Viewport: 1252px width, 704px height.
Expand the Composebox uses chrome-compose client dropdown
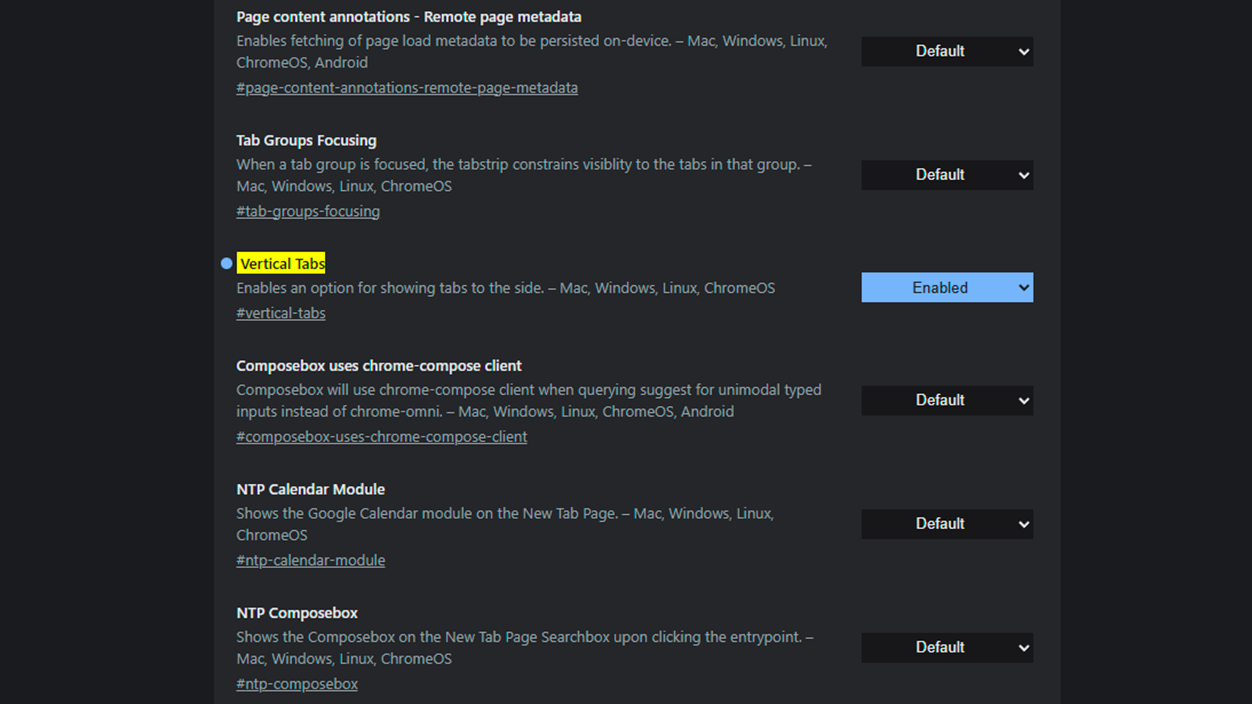(946, 400)
